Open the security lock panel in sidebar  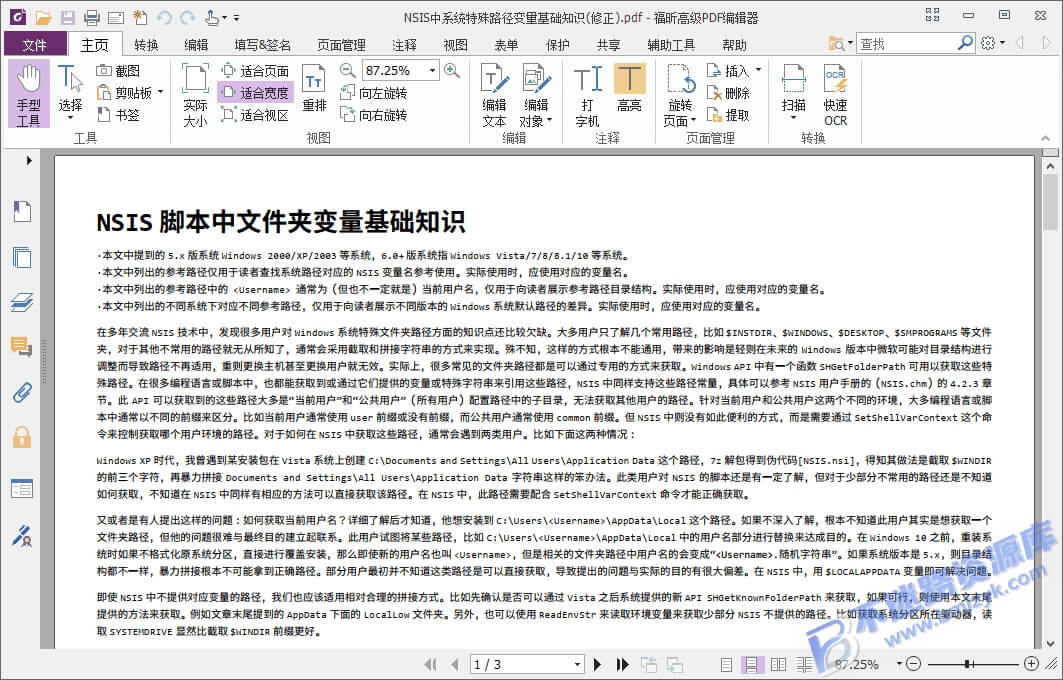(22, 437)
